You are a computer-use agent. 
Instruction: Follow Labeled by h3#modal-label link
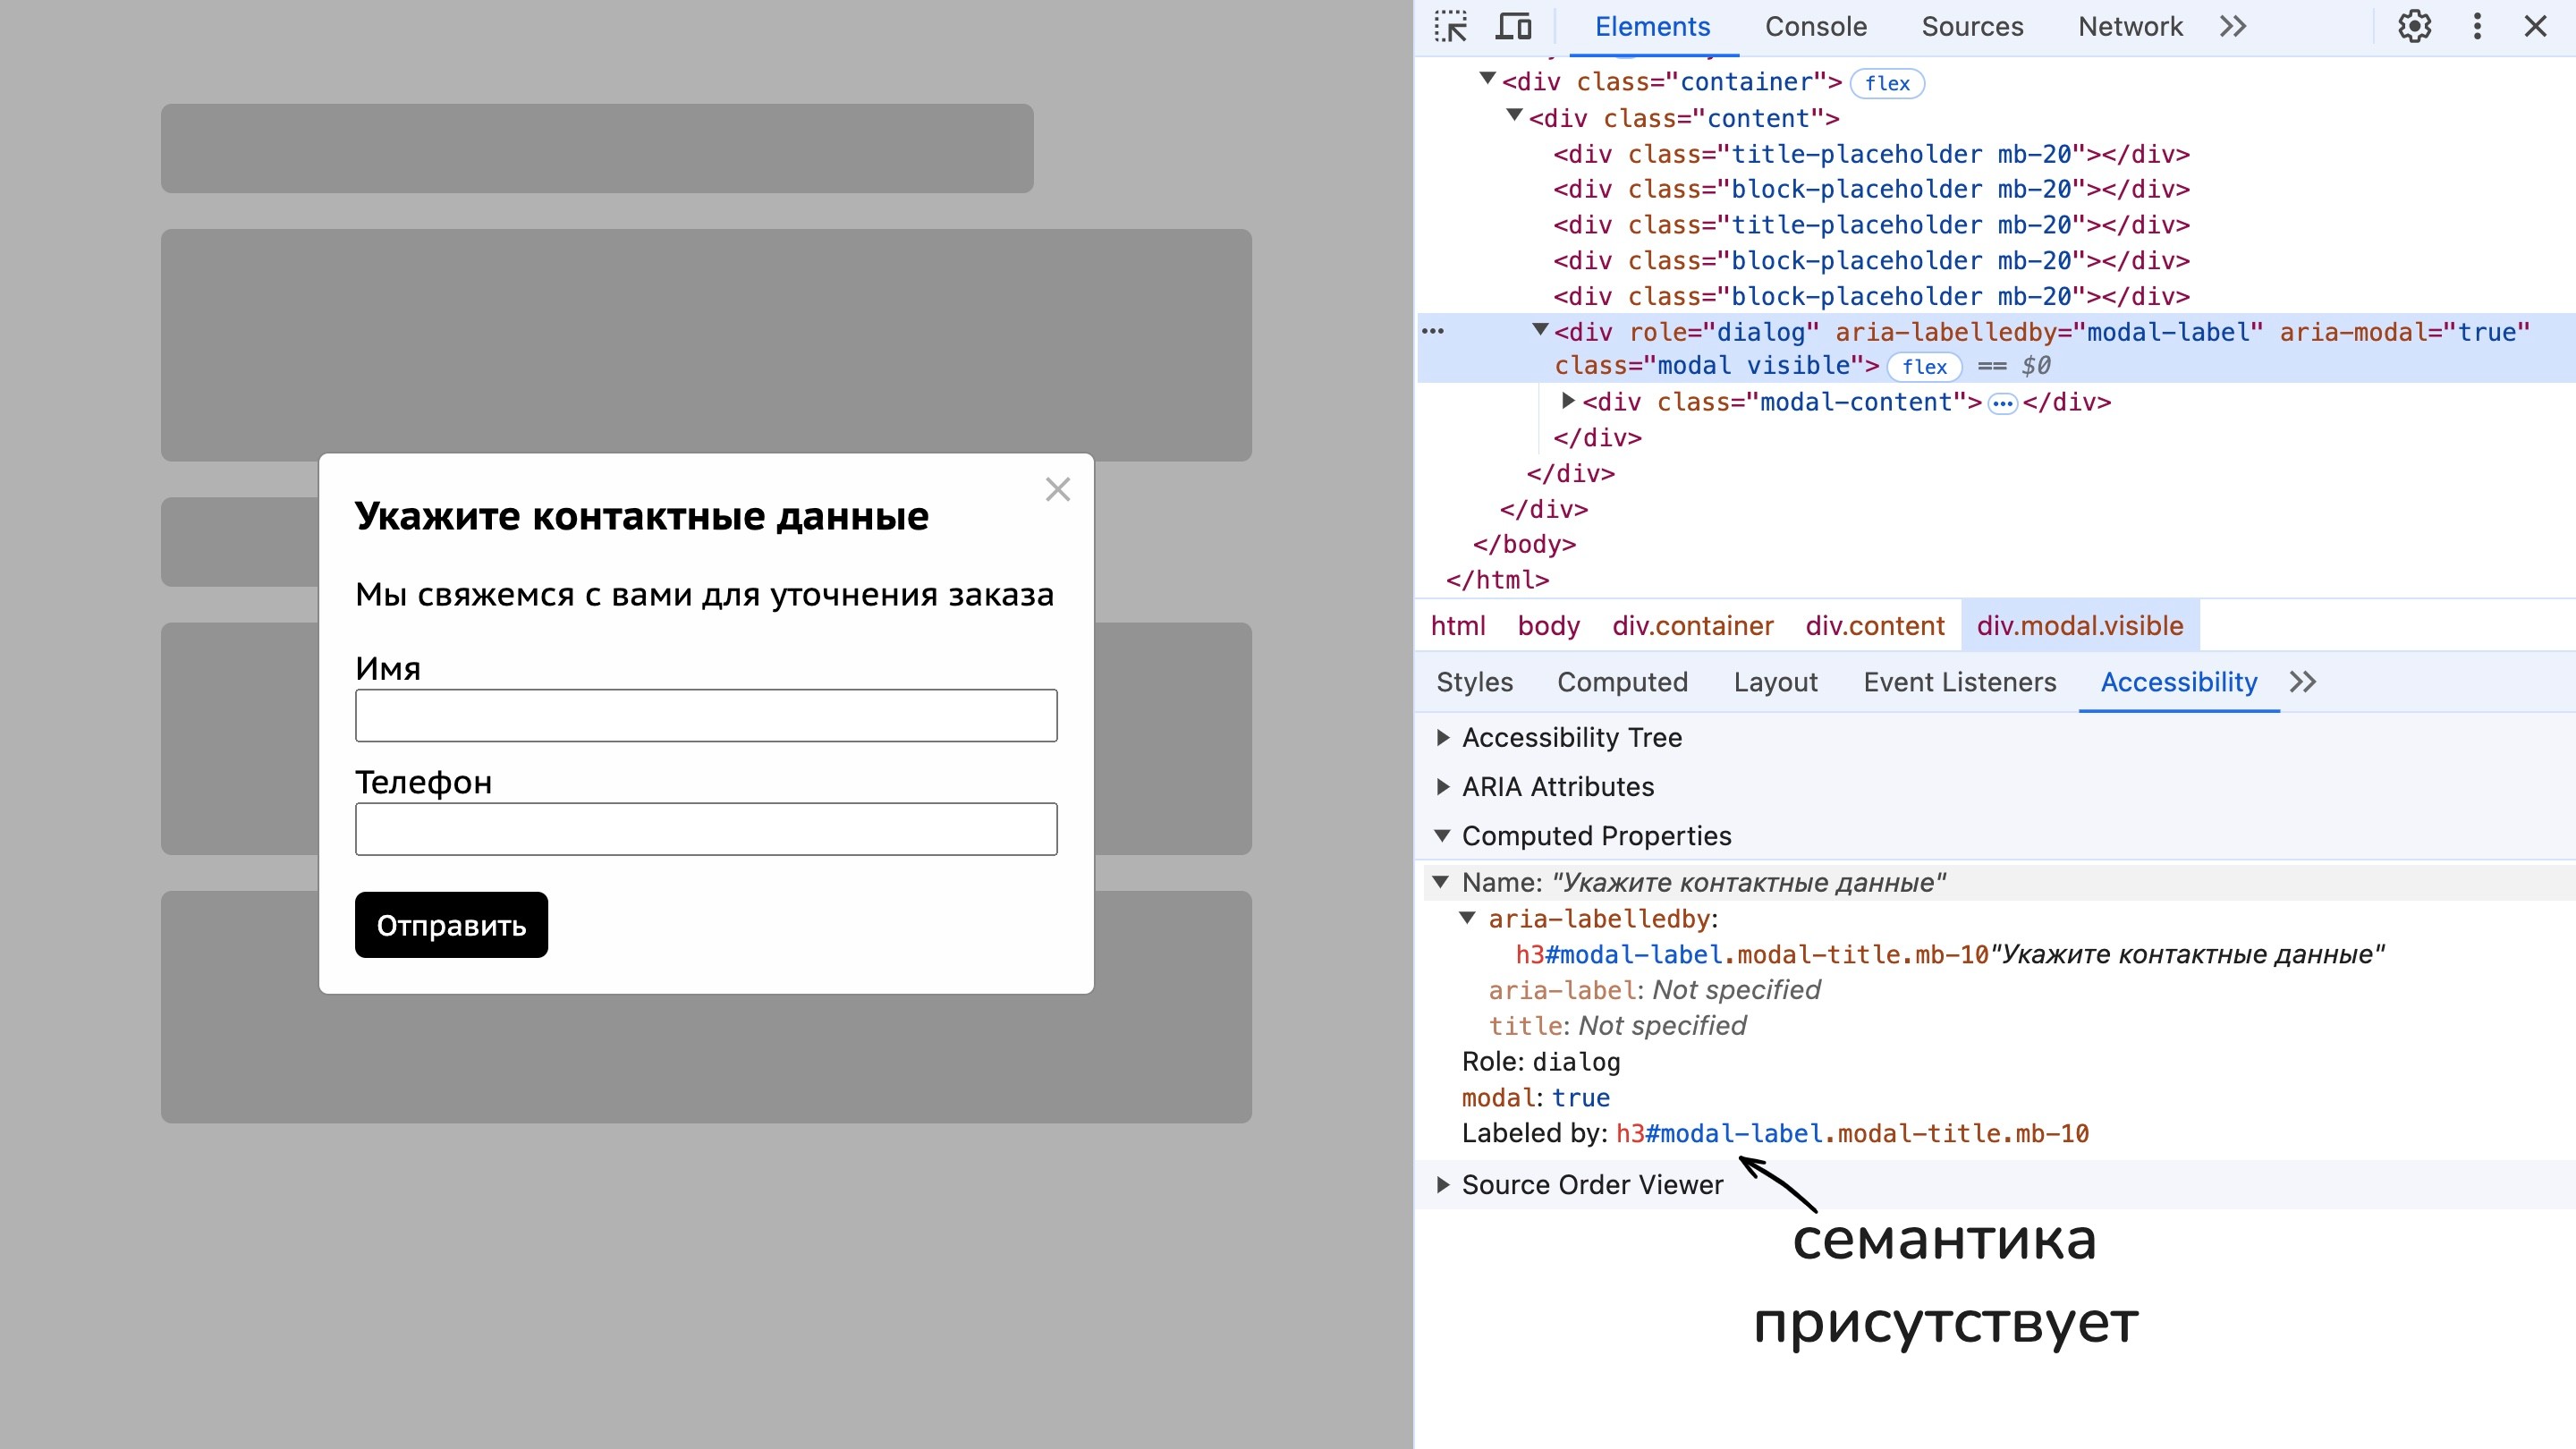[1852, 1133]
